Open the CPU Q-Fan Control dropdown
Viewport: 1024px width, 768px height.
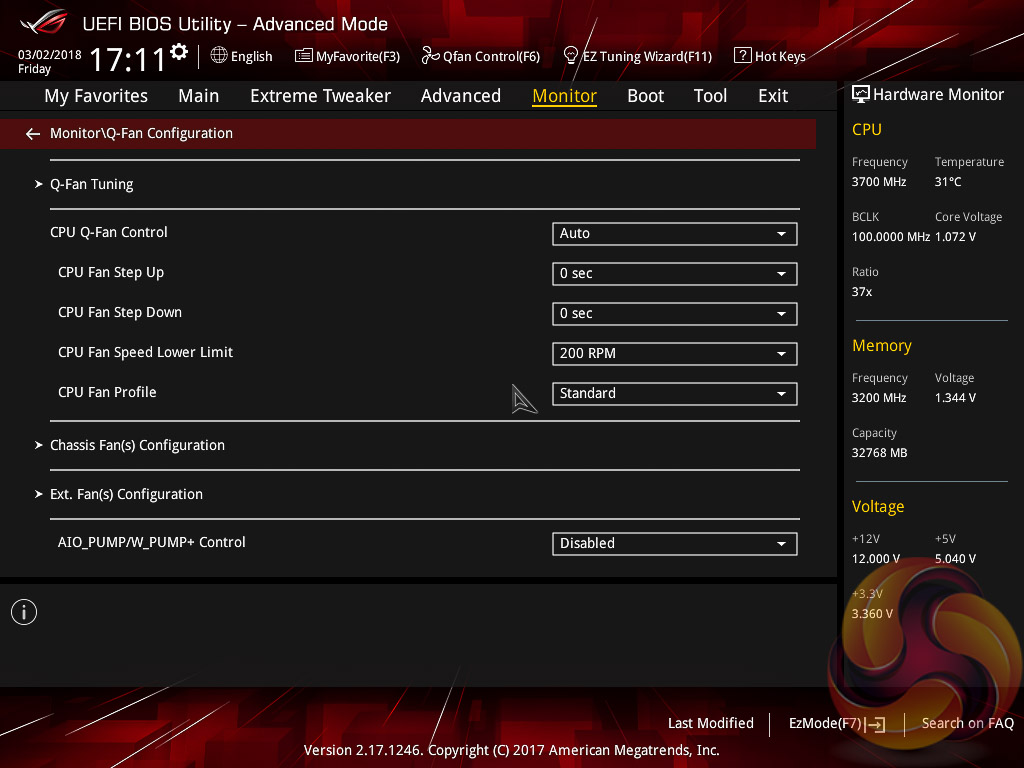[x=674, y=233]
